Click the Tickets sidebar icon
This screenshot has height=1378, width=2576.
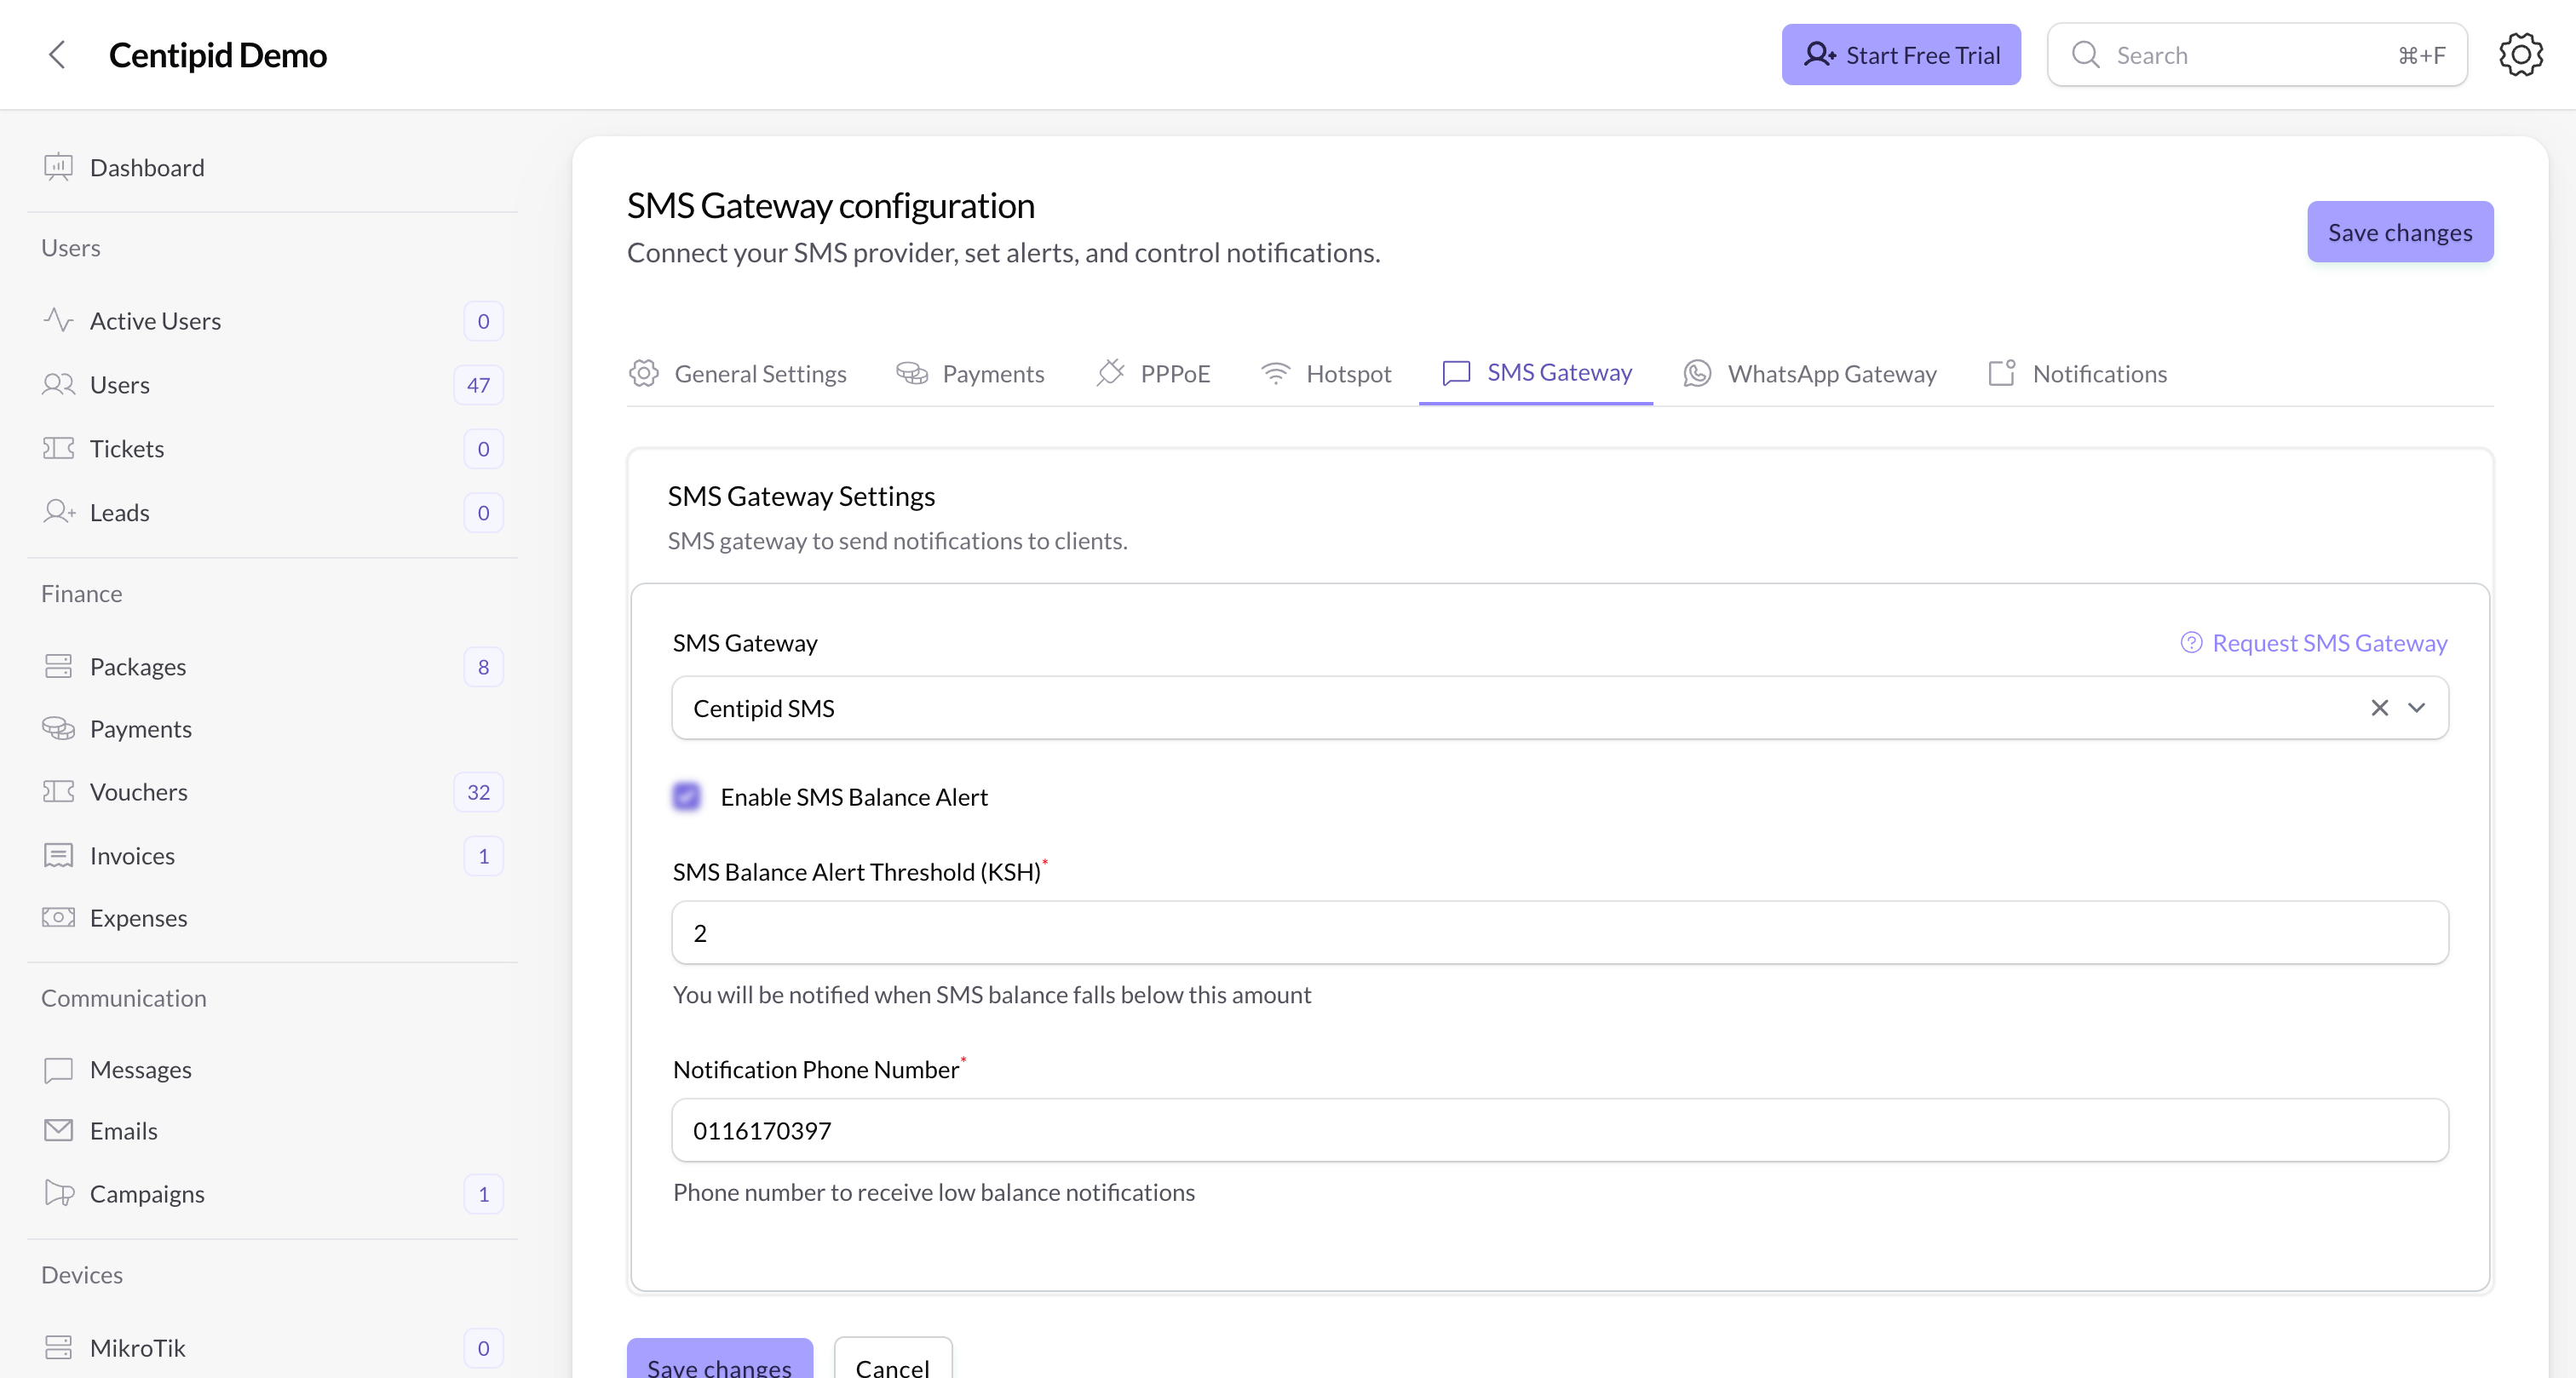pyautogui.click(x=57, y=448)
